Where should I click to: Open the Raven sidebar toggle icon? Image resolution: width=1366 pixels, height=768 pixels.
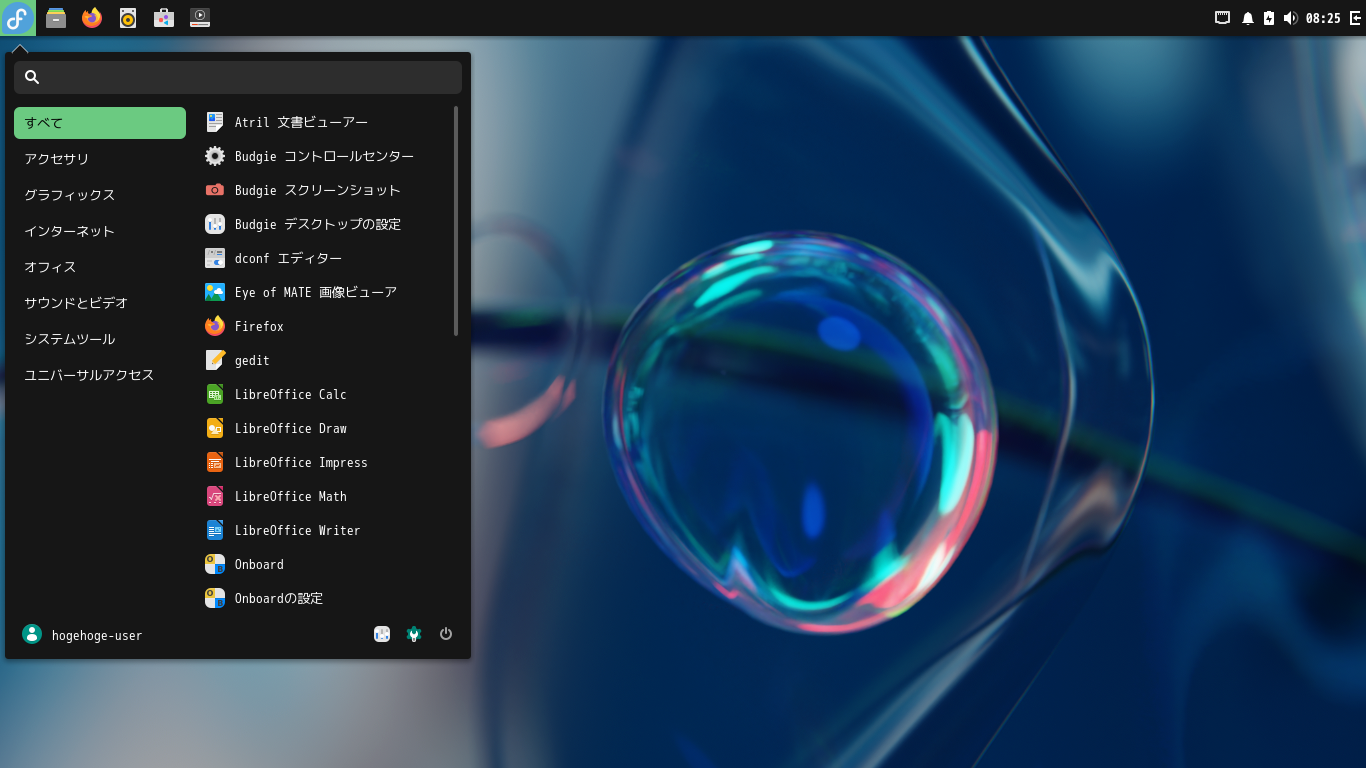[x=1356, y=18]
